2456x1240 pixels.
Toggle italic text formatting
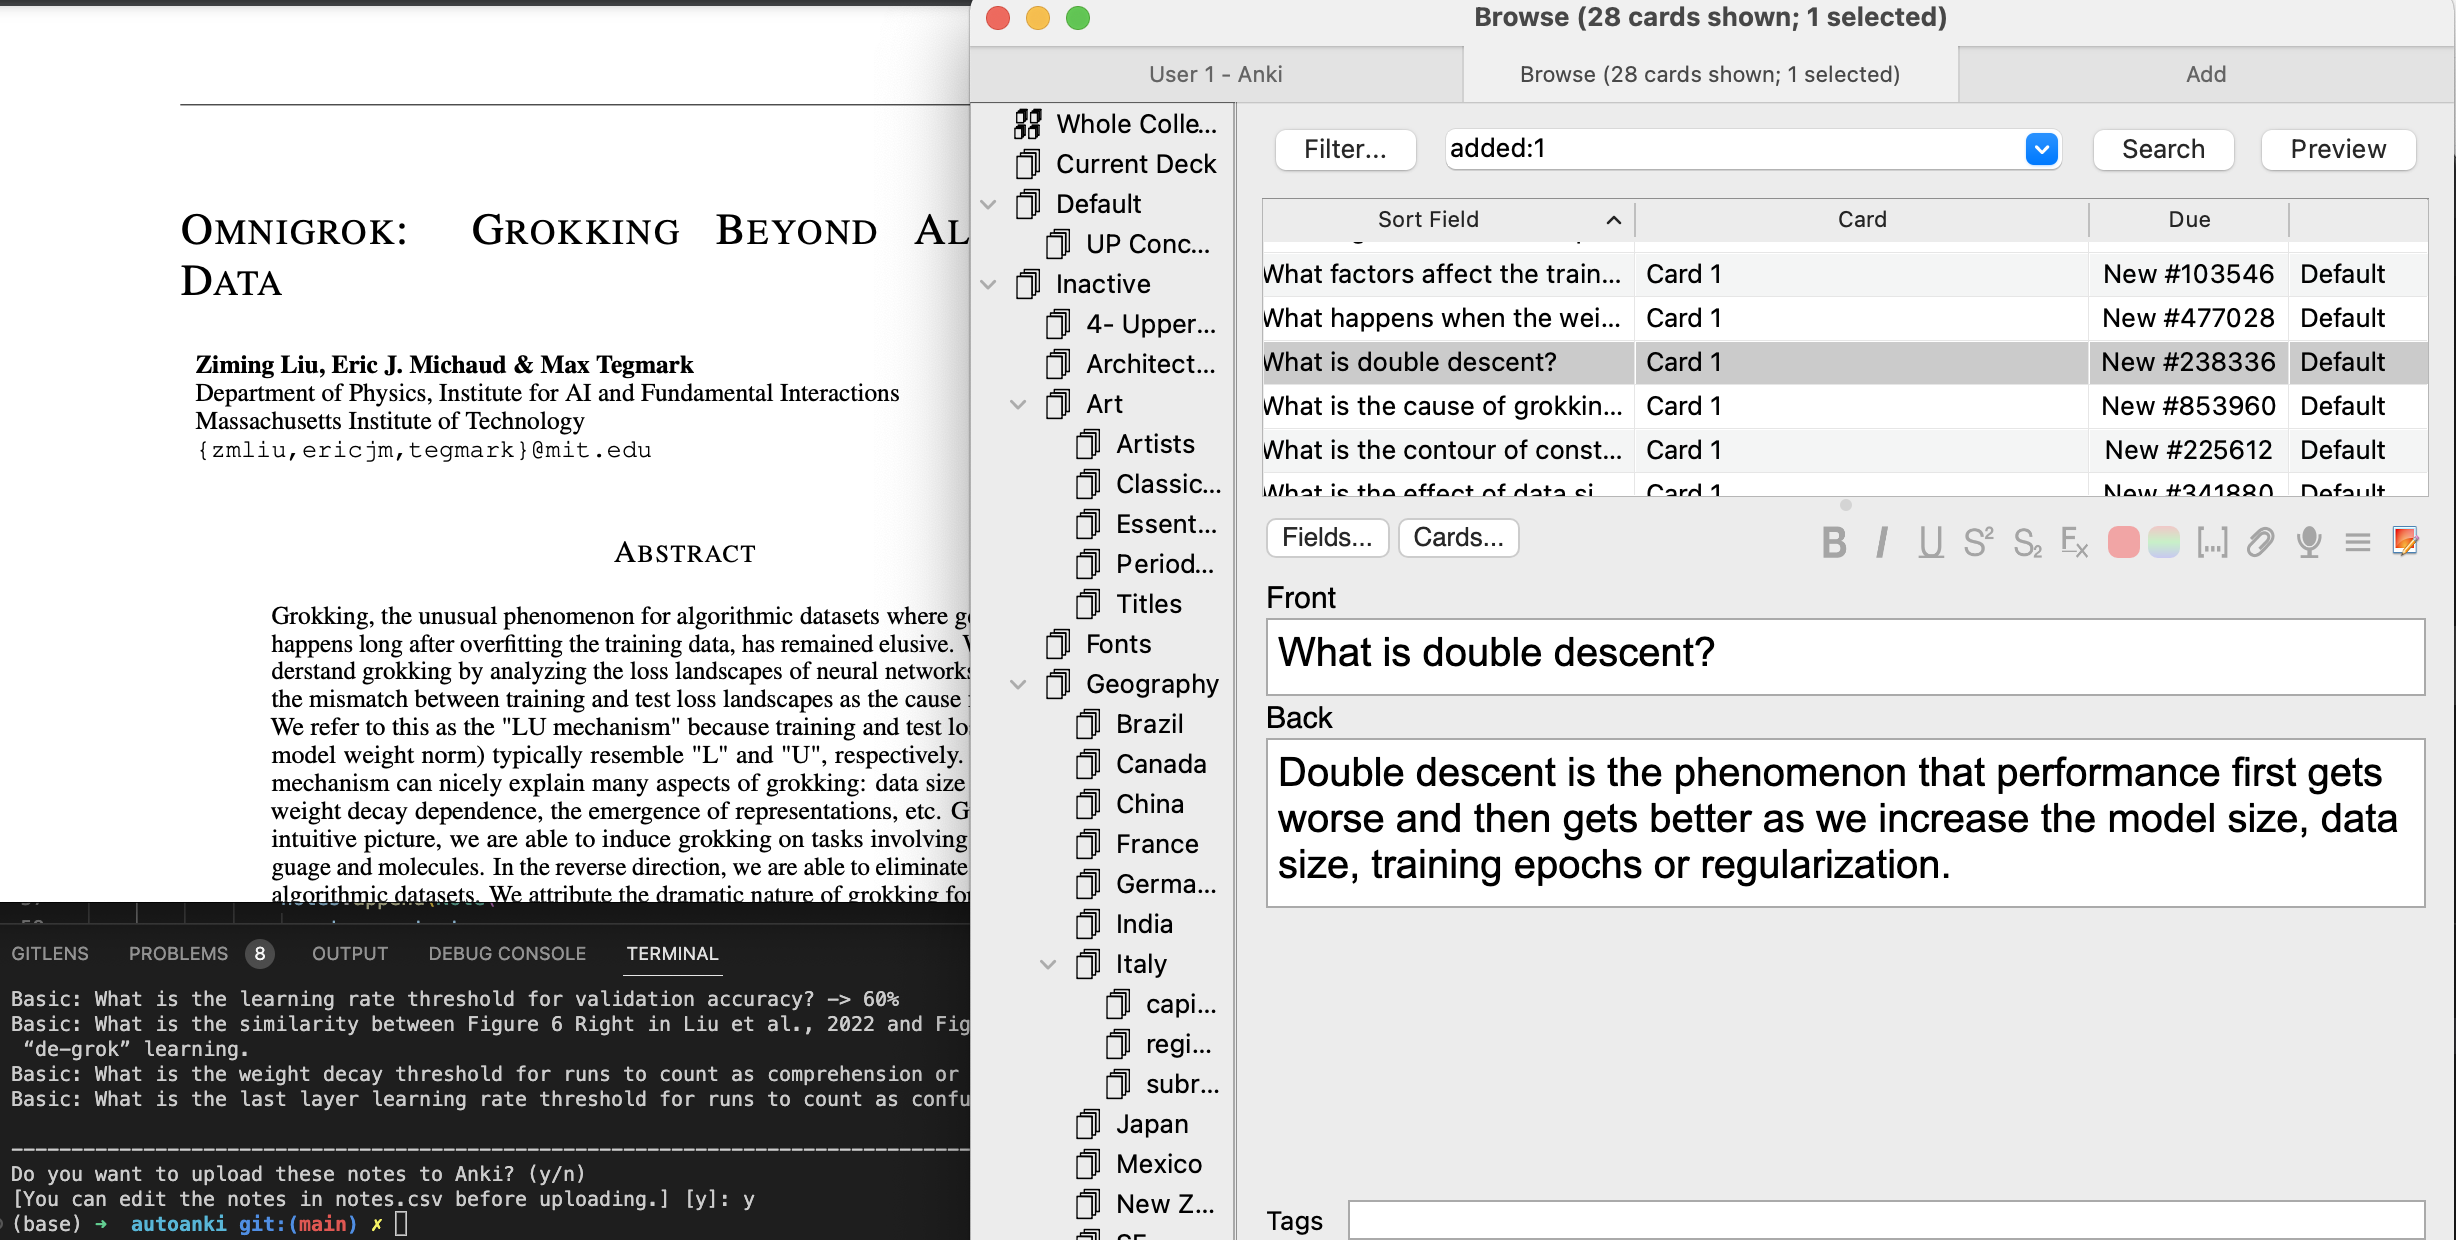[1882, 542]
